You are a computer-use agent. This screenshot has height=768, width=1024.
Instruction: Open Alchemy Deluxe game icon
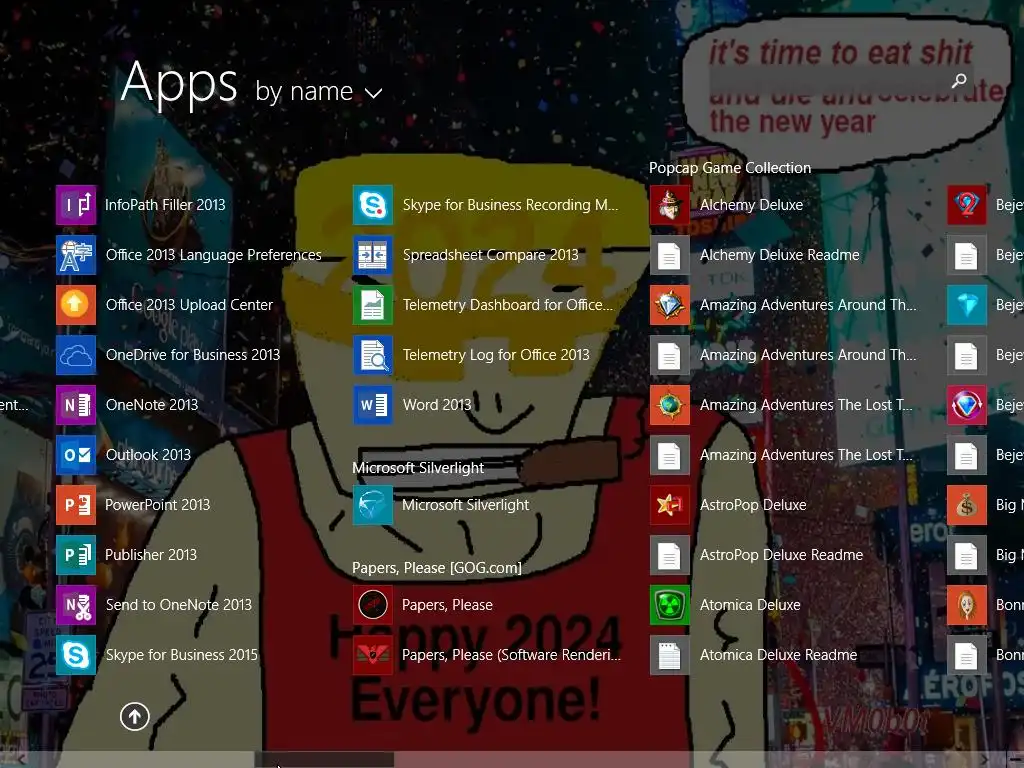(x=670, y=205)
